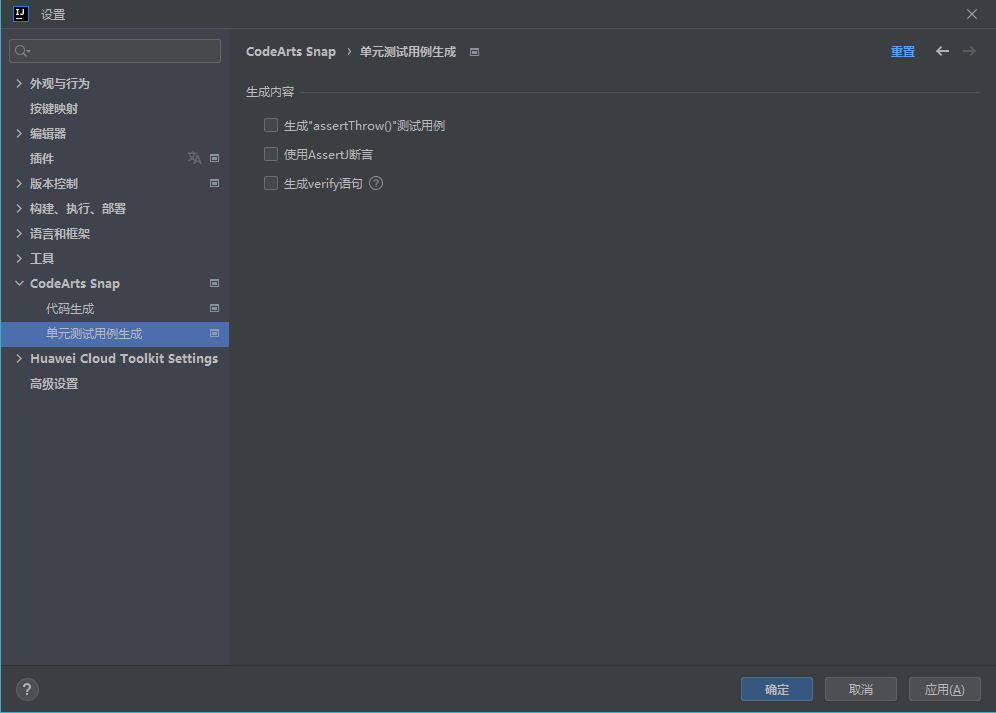Collapse the CodeArts Snap section
The image size is (996, 713).
(19, 283)
